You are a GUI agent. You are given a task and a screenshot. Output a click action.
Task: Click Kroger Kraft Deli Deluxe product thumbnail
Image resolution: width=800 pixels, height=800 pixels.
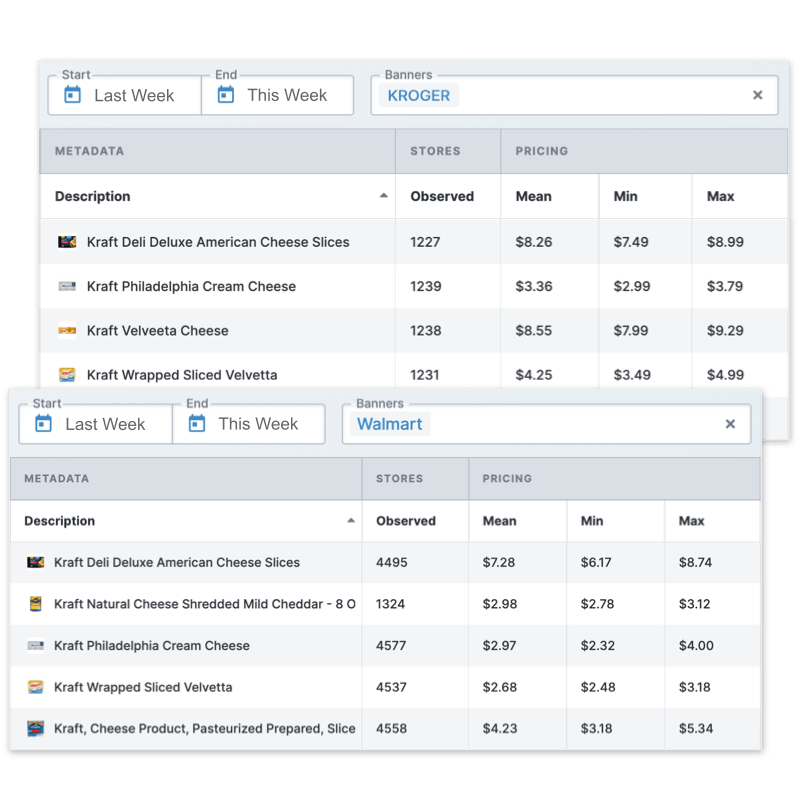point(67,242)
